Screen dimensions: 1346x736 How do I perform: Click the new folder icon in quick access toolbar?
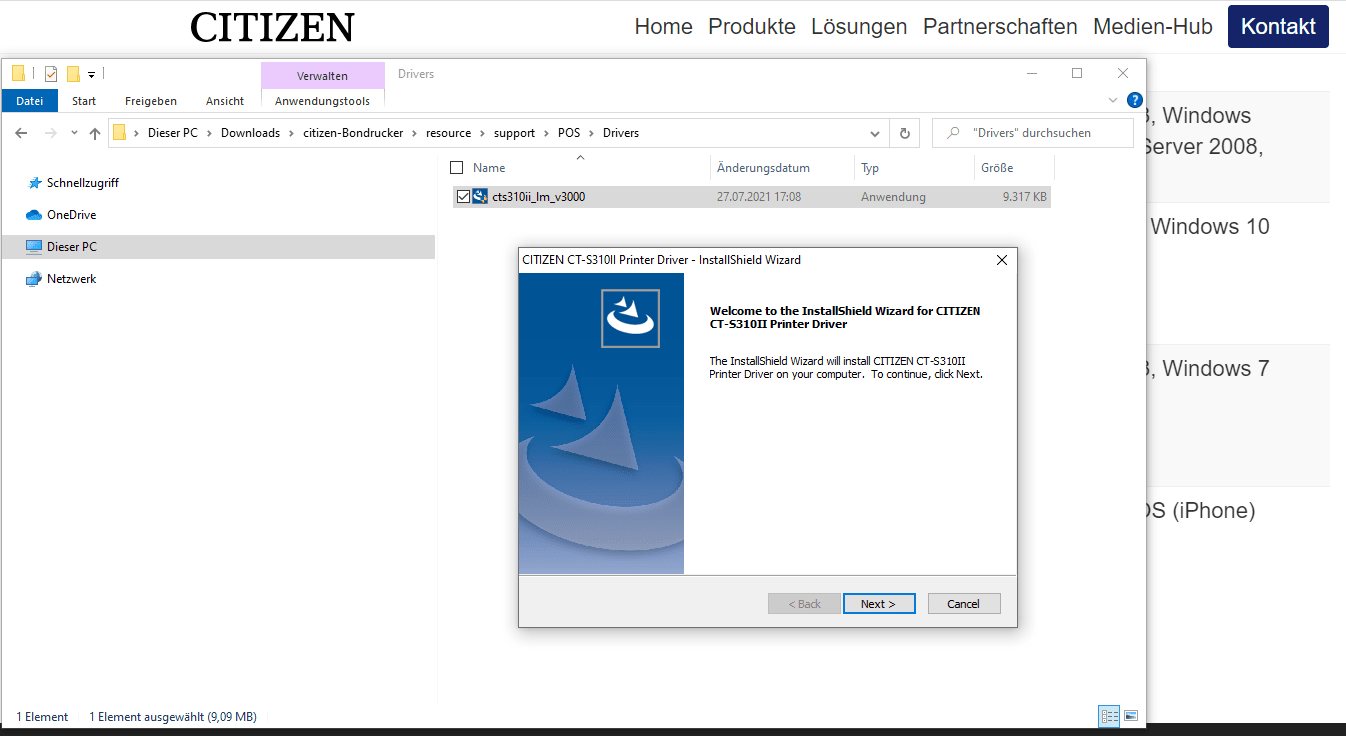point(73,74)
